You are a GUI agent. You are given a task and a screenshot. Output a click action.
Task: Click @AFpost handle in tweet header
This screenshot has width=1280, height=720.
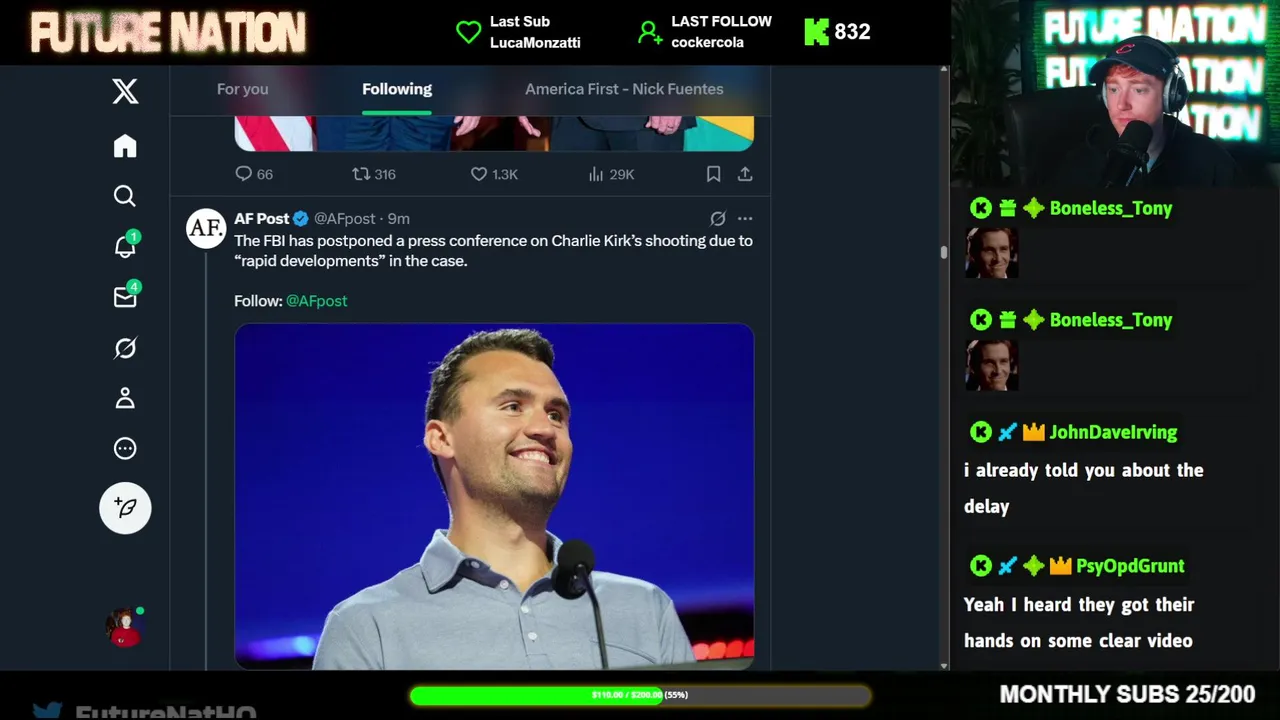(x=345, y=218)
